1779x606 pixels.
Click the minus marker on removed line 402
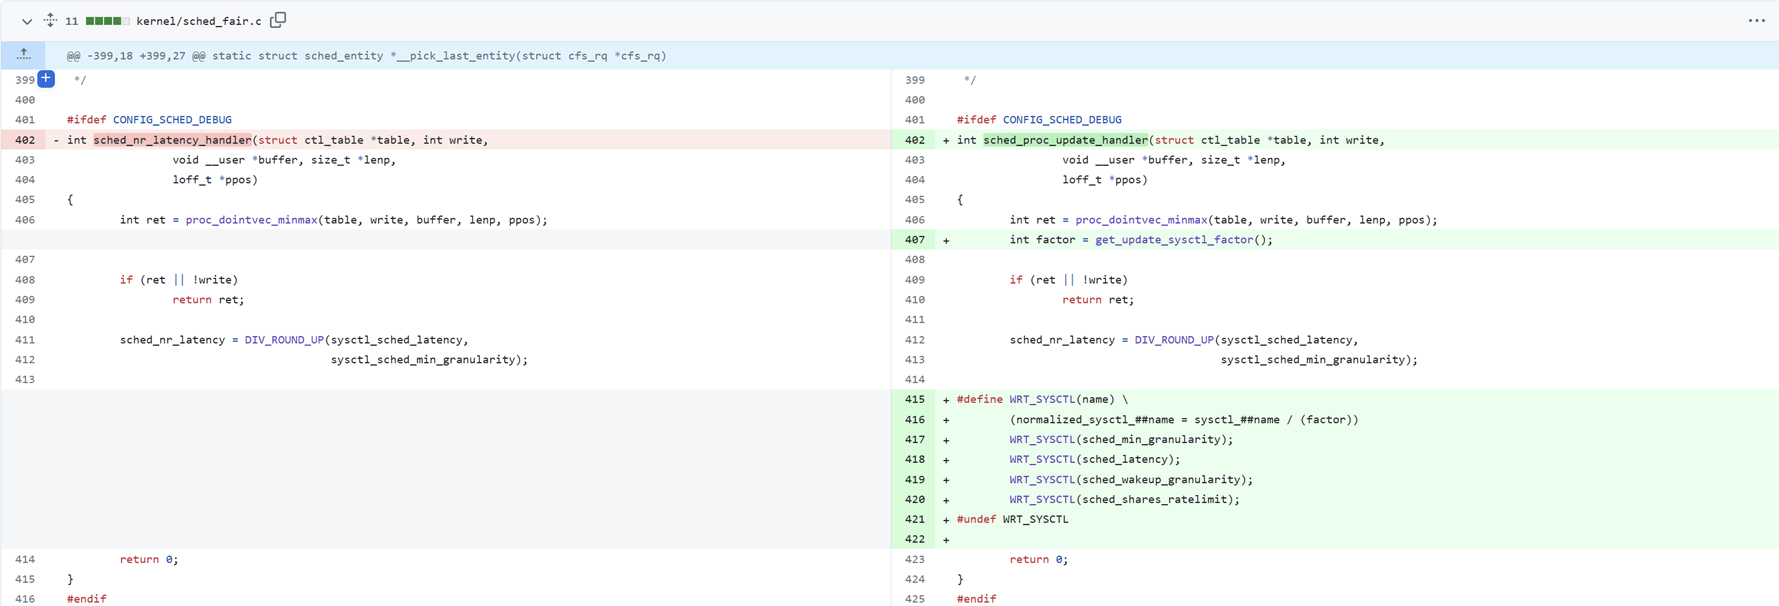pyautogui.click(x=56, y=140)
